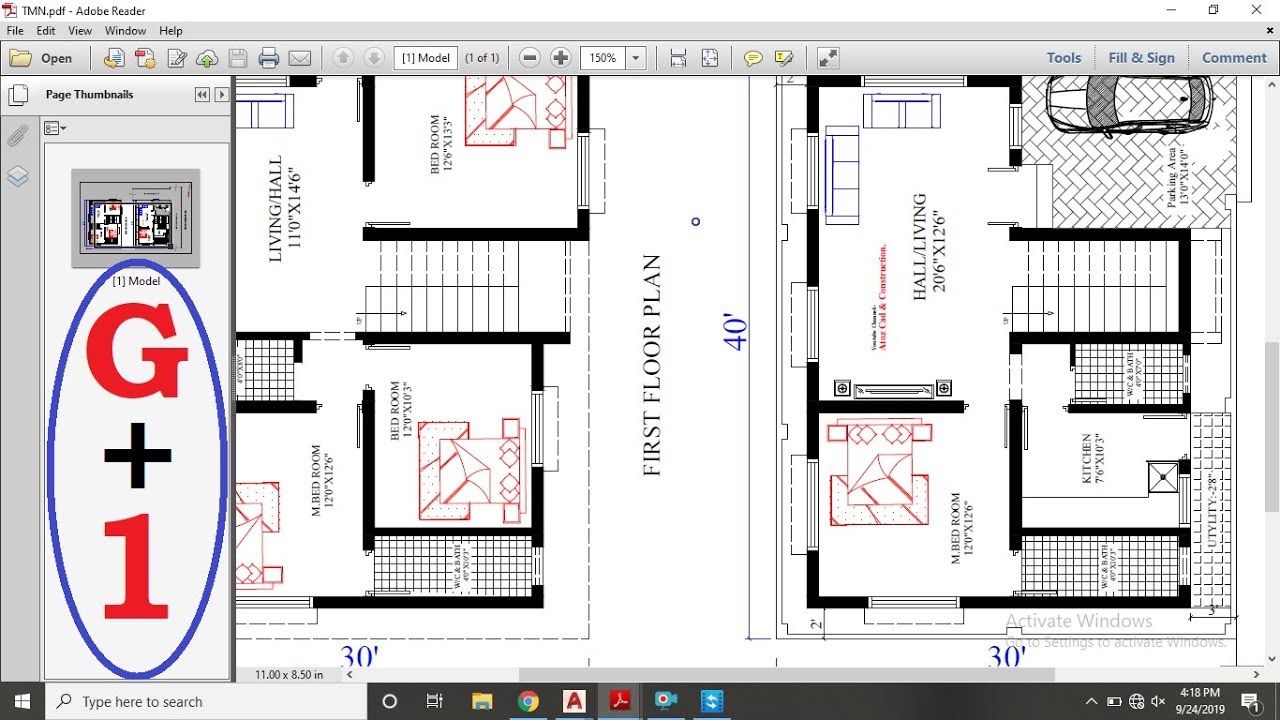1280x720 pixels.
Task: Open the File menu
Action: pyautogui.click(x=15, y=31)
